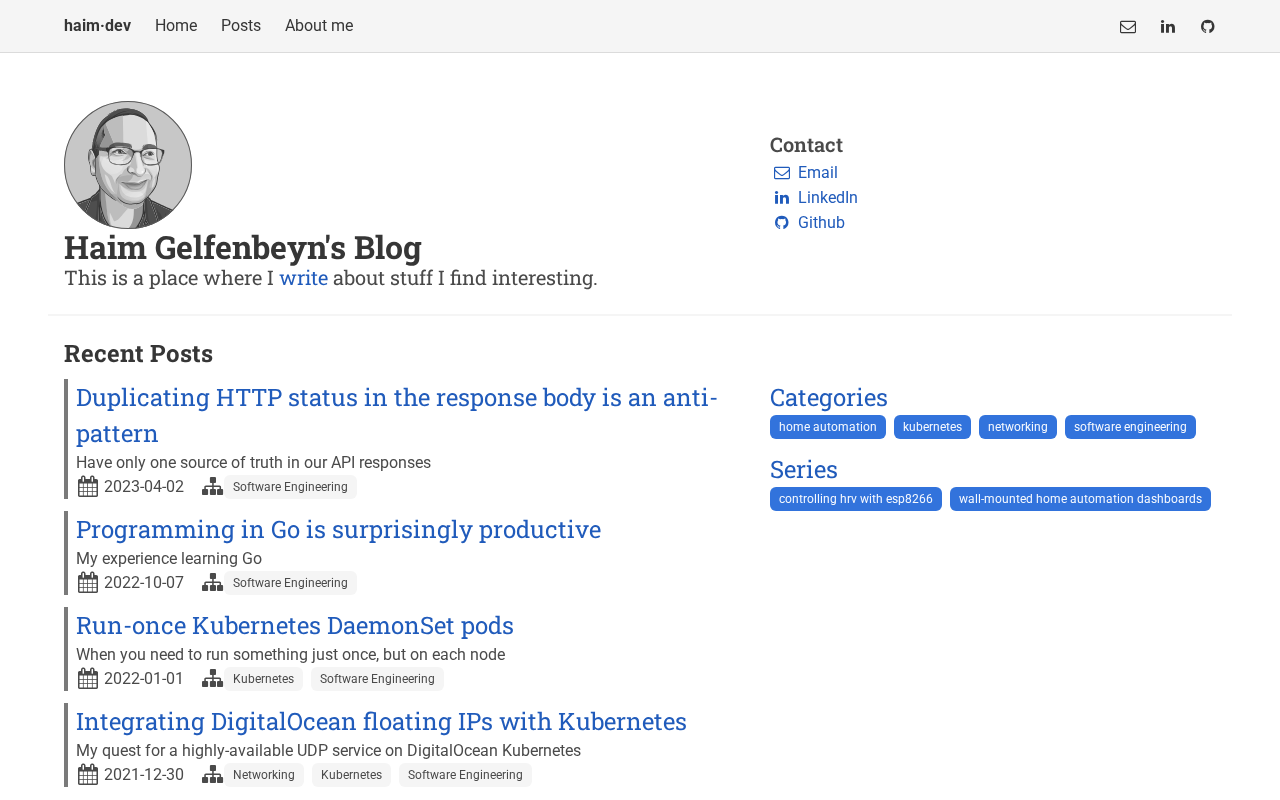The height and width of the screenshot is (800, 1280).
Task: Navigate to Home in navbar
Action: (x=176, y=26)
